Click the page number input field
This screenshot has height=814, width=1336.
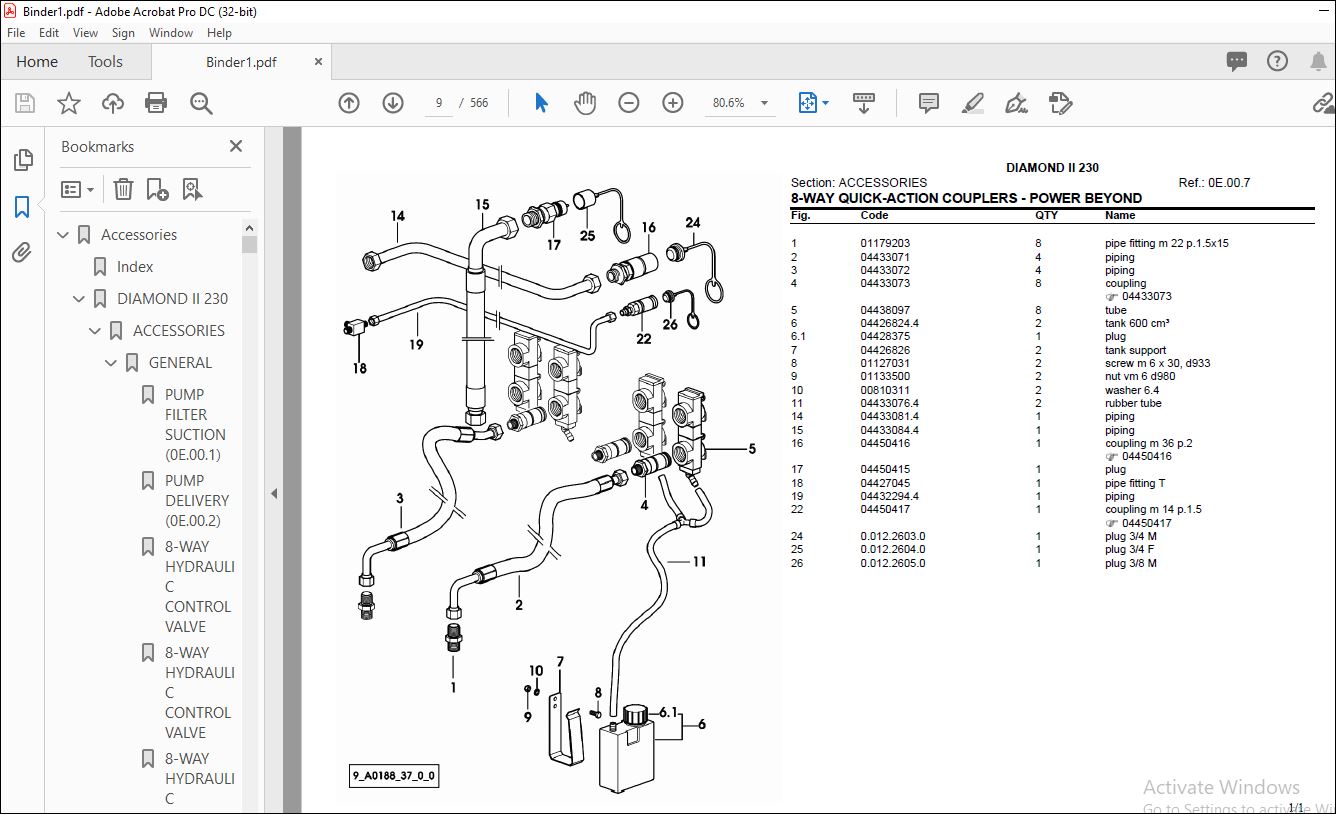tap(439, 103)
